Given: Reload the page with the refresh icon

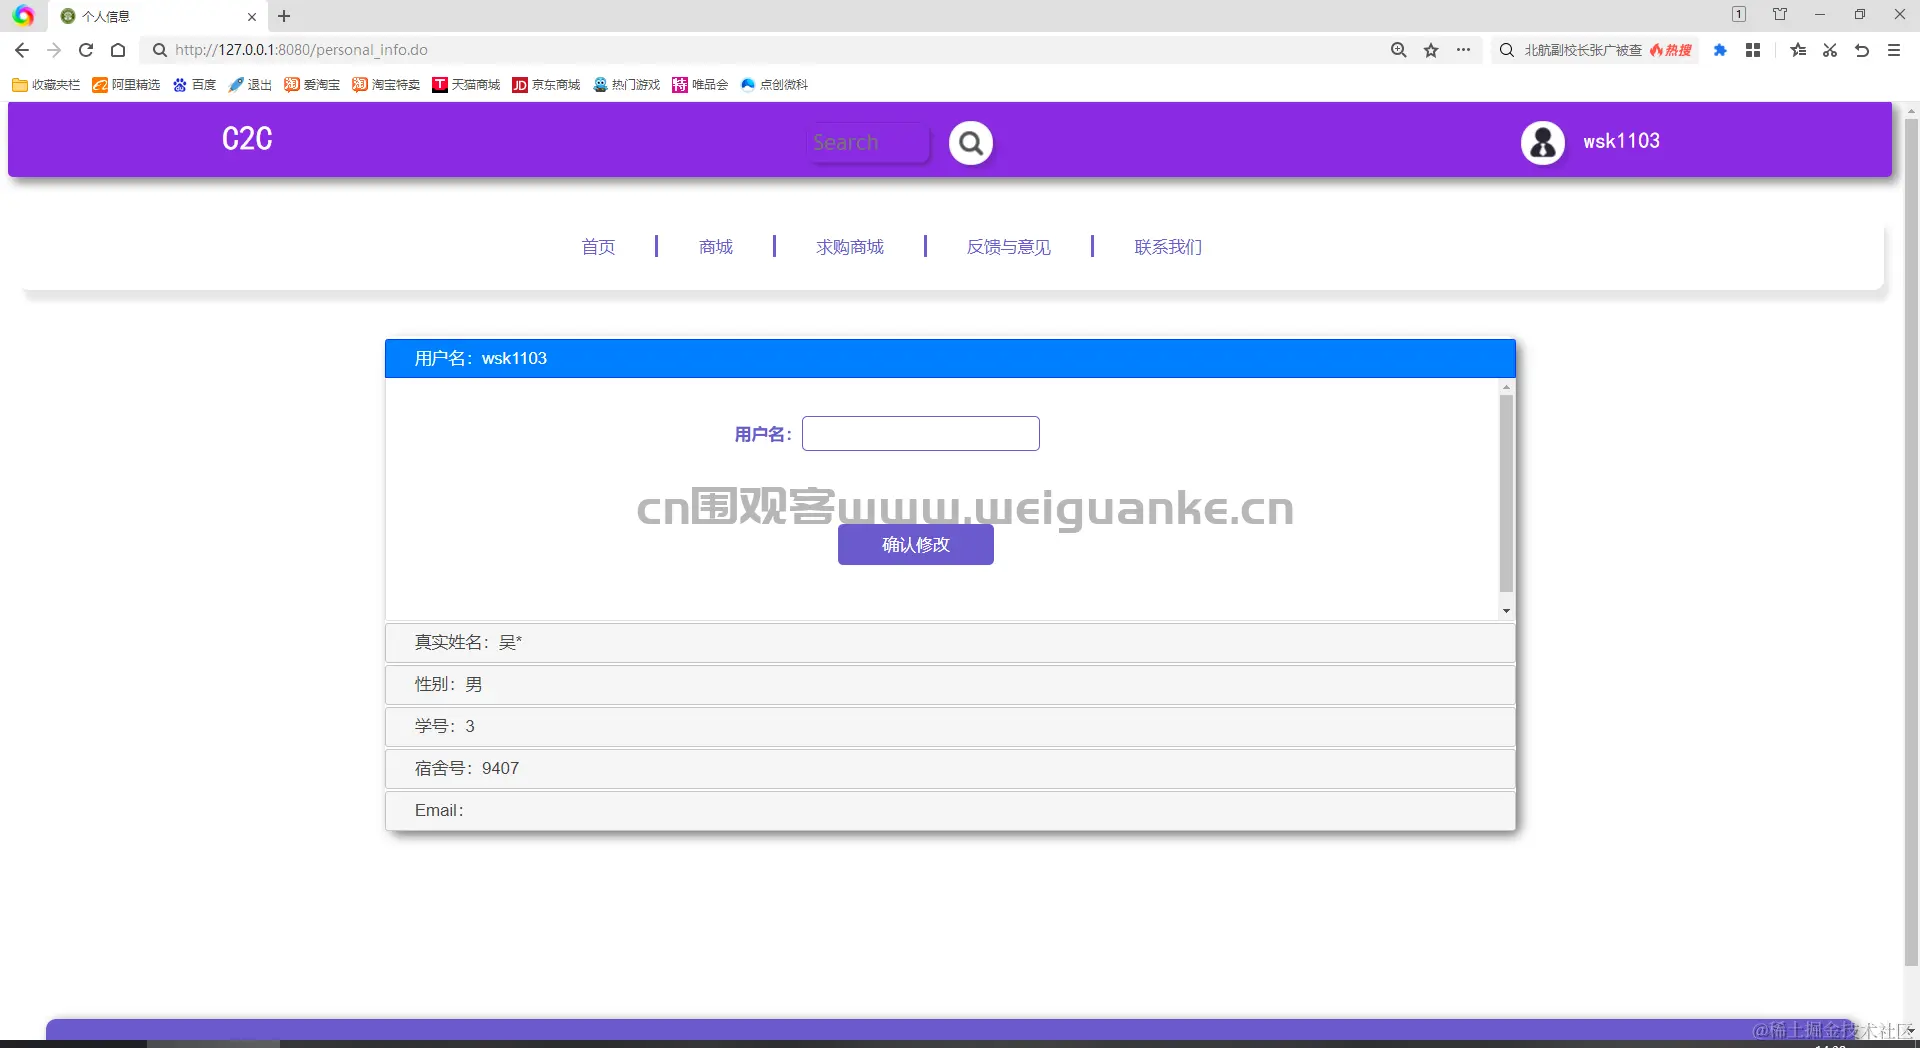Looking at the screenshot, I should [x=86, y=50].
